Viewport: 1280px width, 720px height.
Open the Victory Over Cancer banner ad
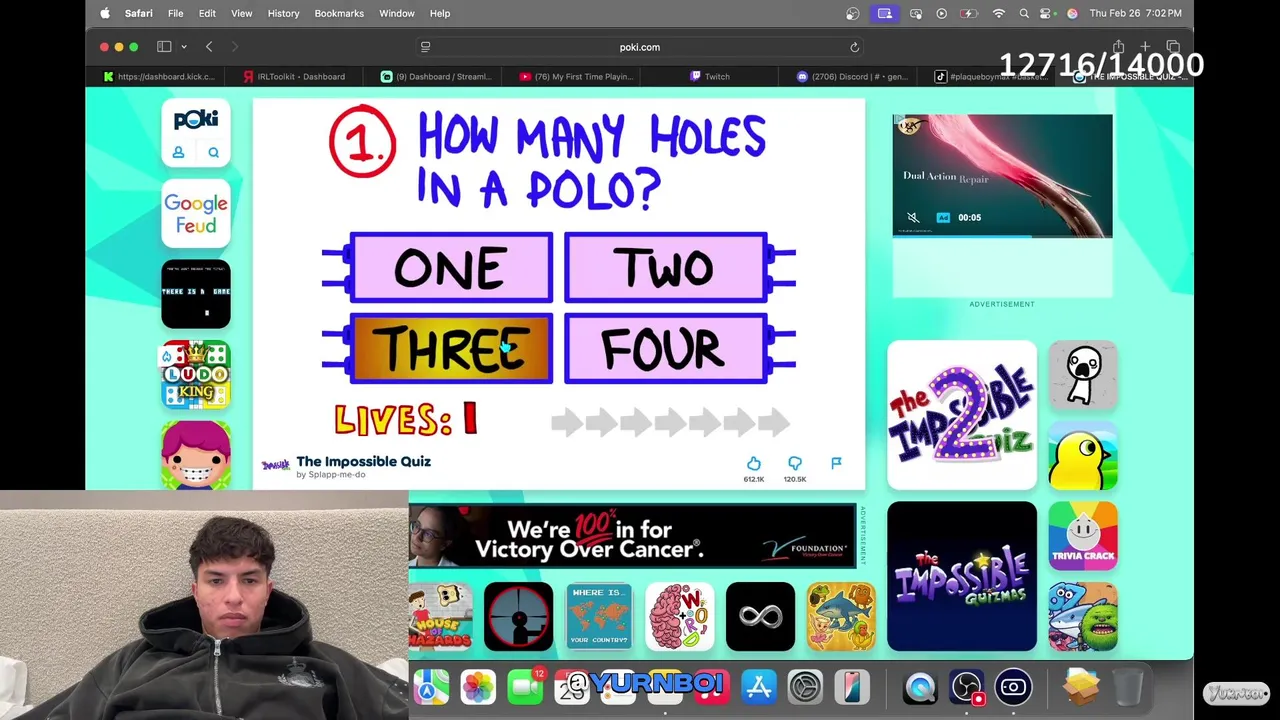pyautogui.click(x=632, y=537)
